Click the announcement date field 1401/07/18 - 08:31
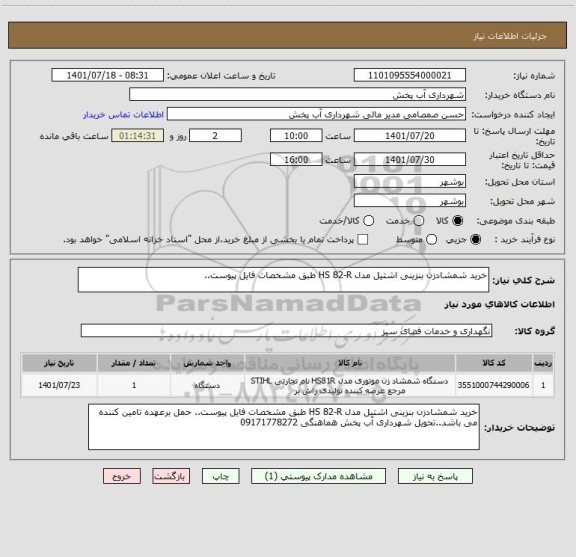This screenshot has width=576, height=557. (x=108, y=75)
